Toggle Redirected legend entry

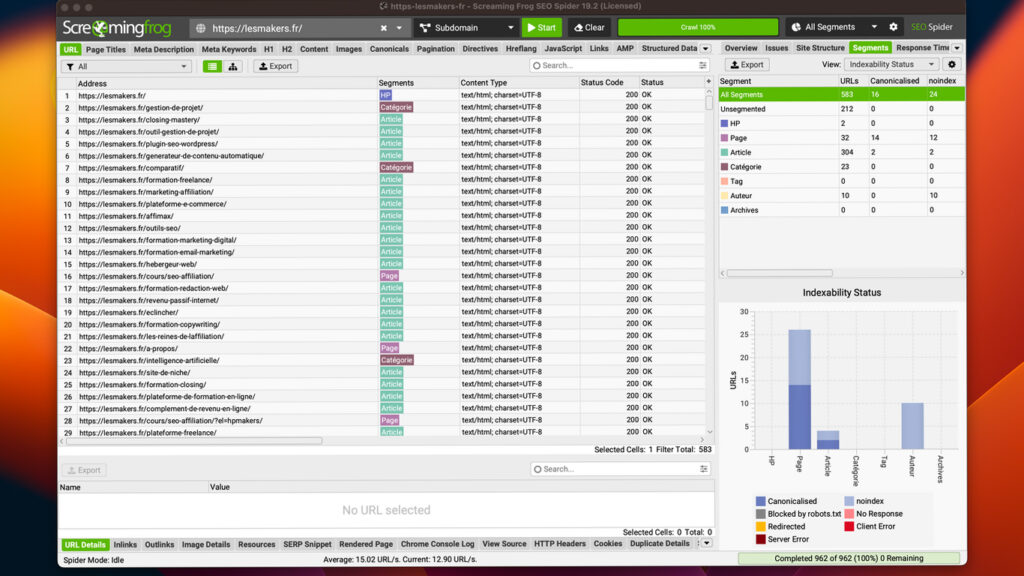point(780,526)
